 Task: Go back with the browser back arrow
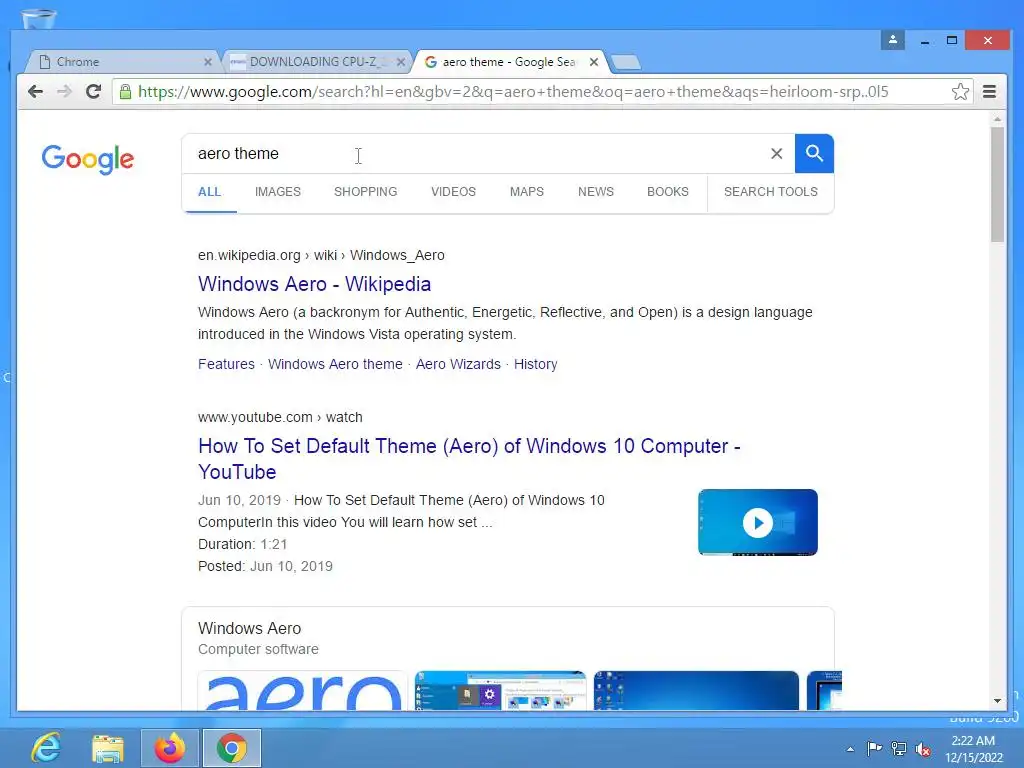pos(35,91)
